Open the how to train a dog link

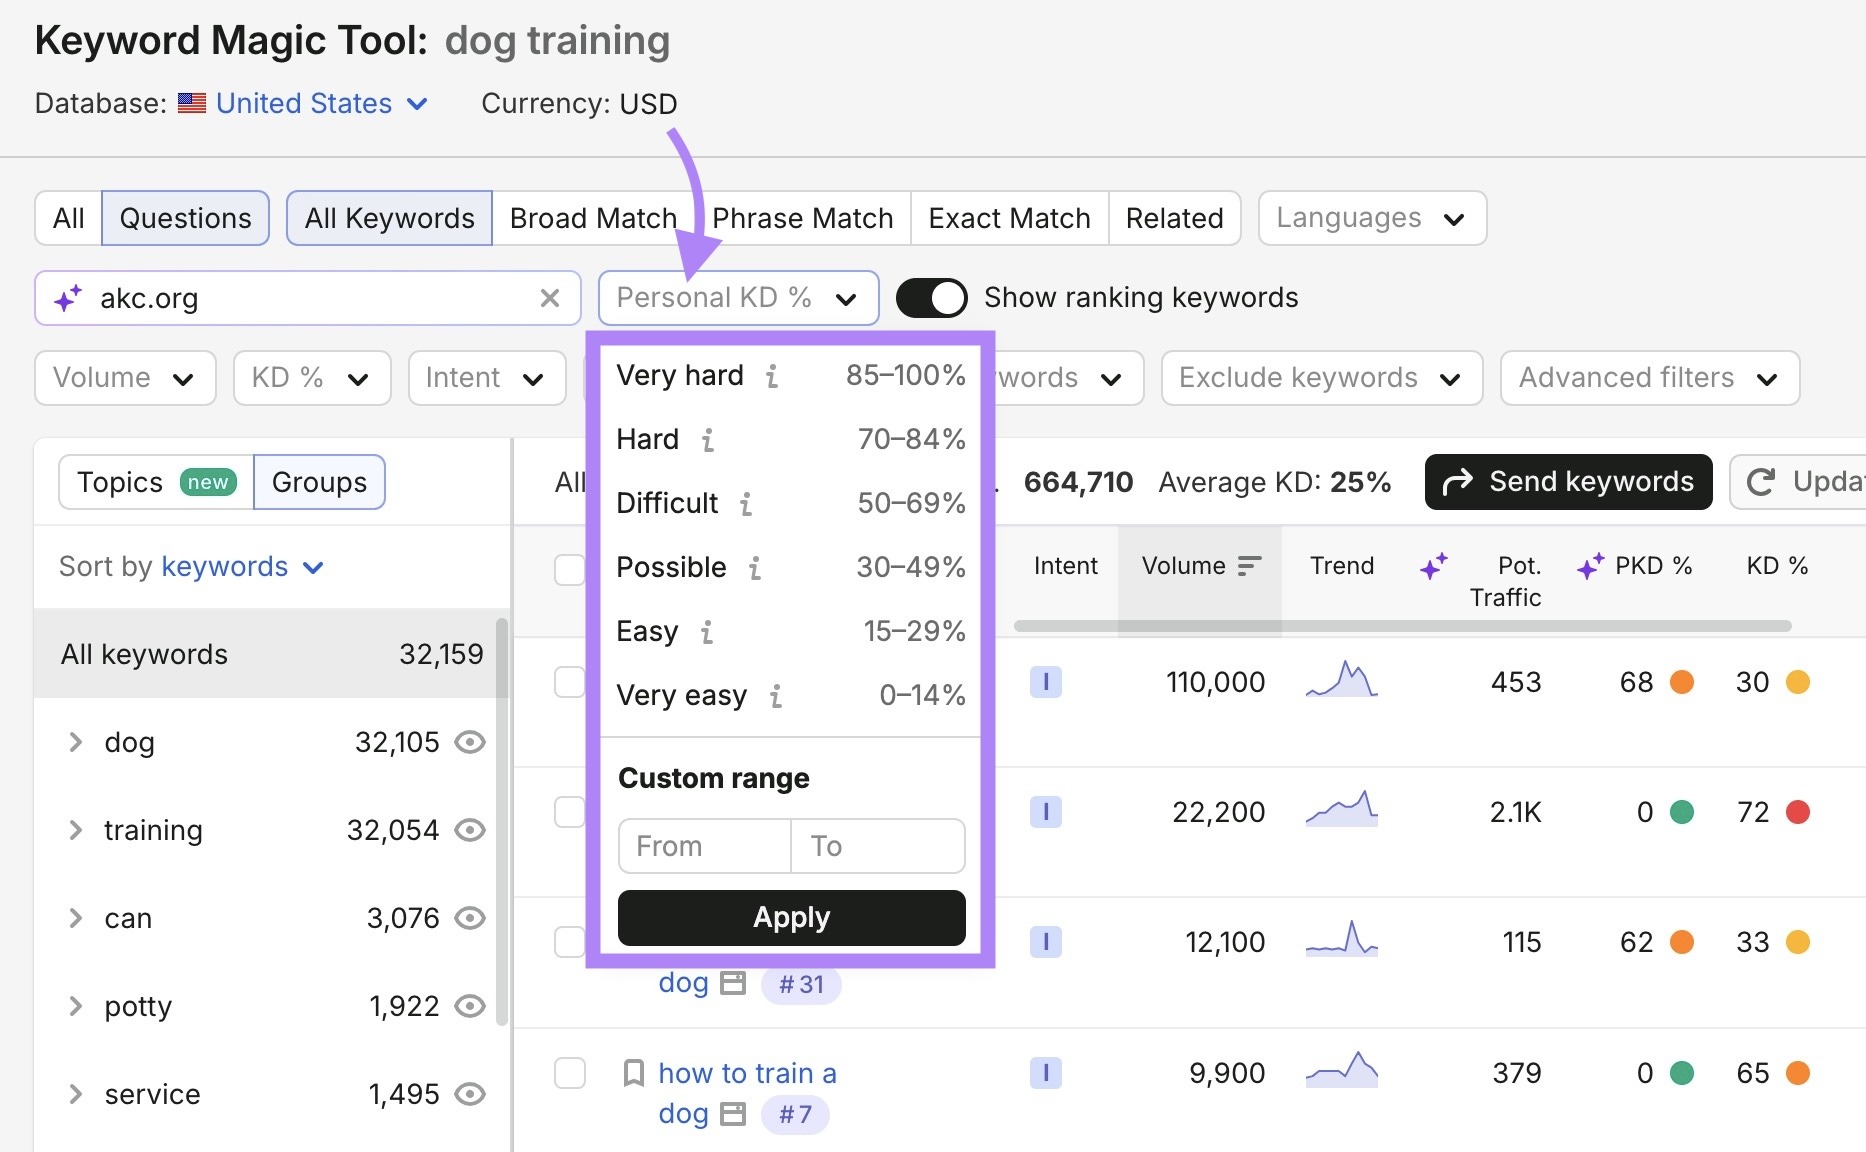point(747,1093)
